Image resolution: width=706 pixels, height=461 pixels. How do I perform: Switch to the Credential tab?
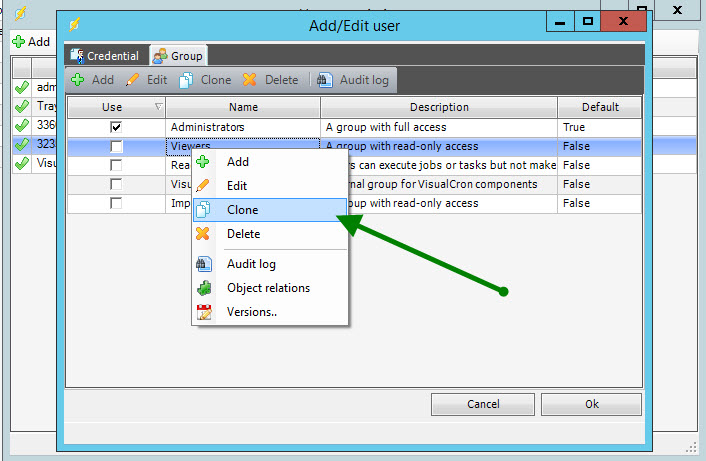(104, 56)
